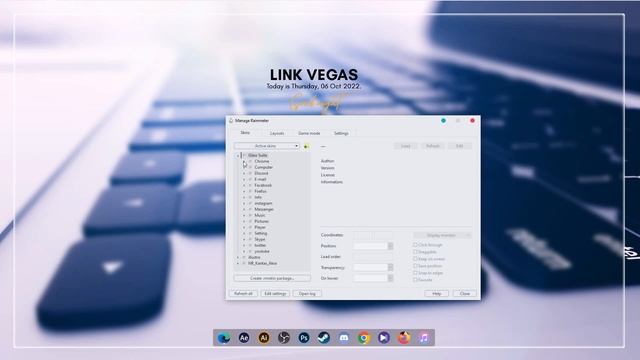Click the teal minimize dot in Manage Rainmeter

pos(443,121)
